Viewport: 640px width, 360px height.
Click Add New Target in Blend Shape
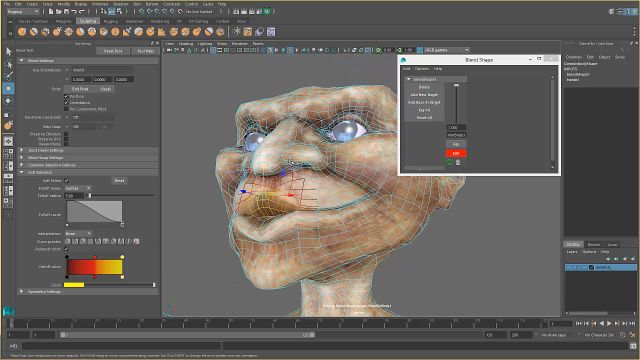coord(424,95)
